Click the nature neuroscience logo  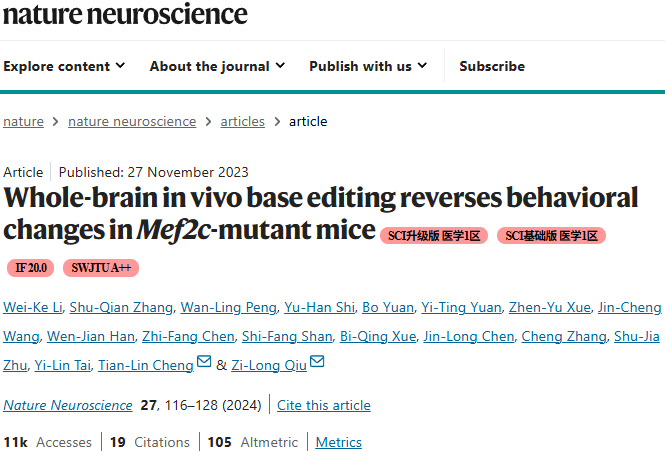pyautogui.click(x=125, y=14)
